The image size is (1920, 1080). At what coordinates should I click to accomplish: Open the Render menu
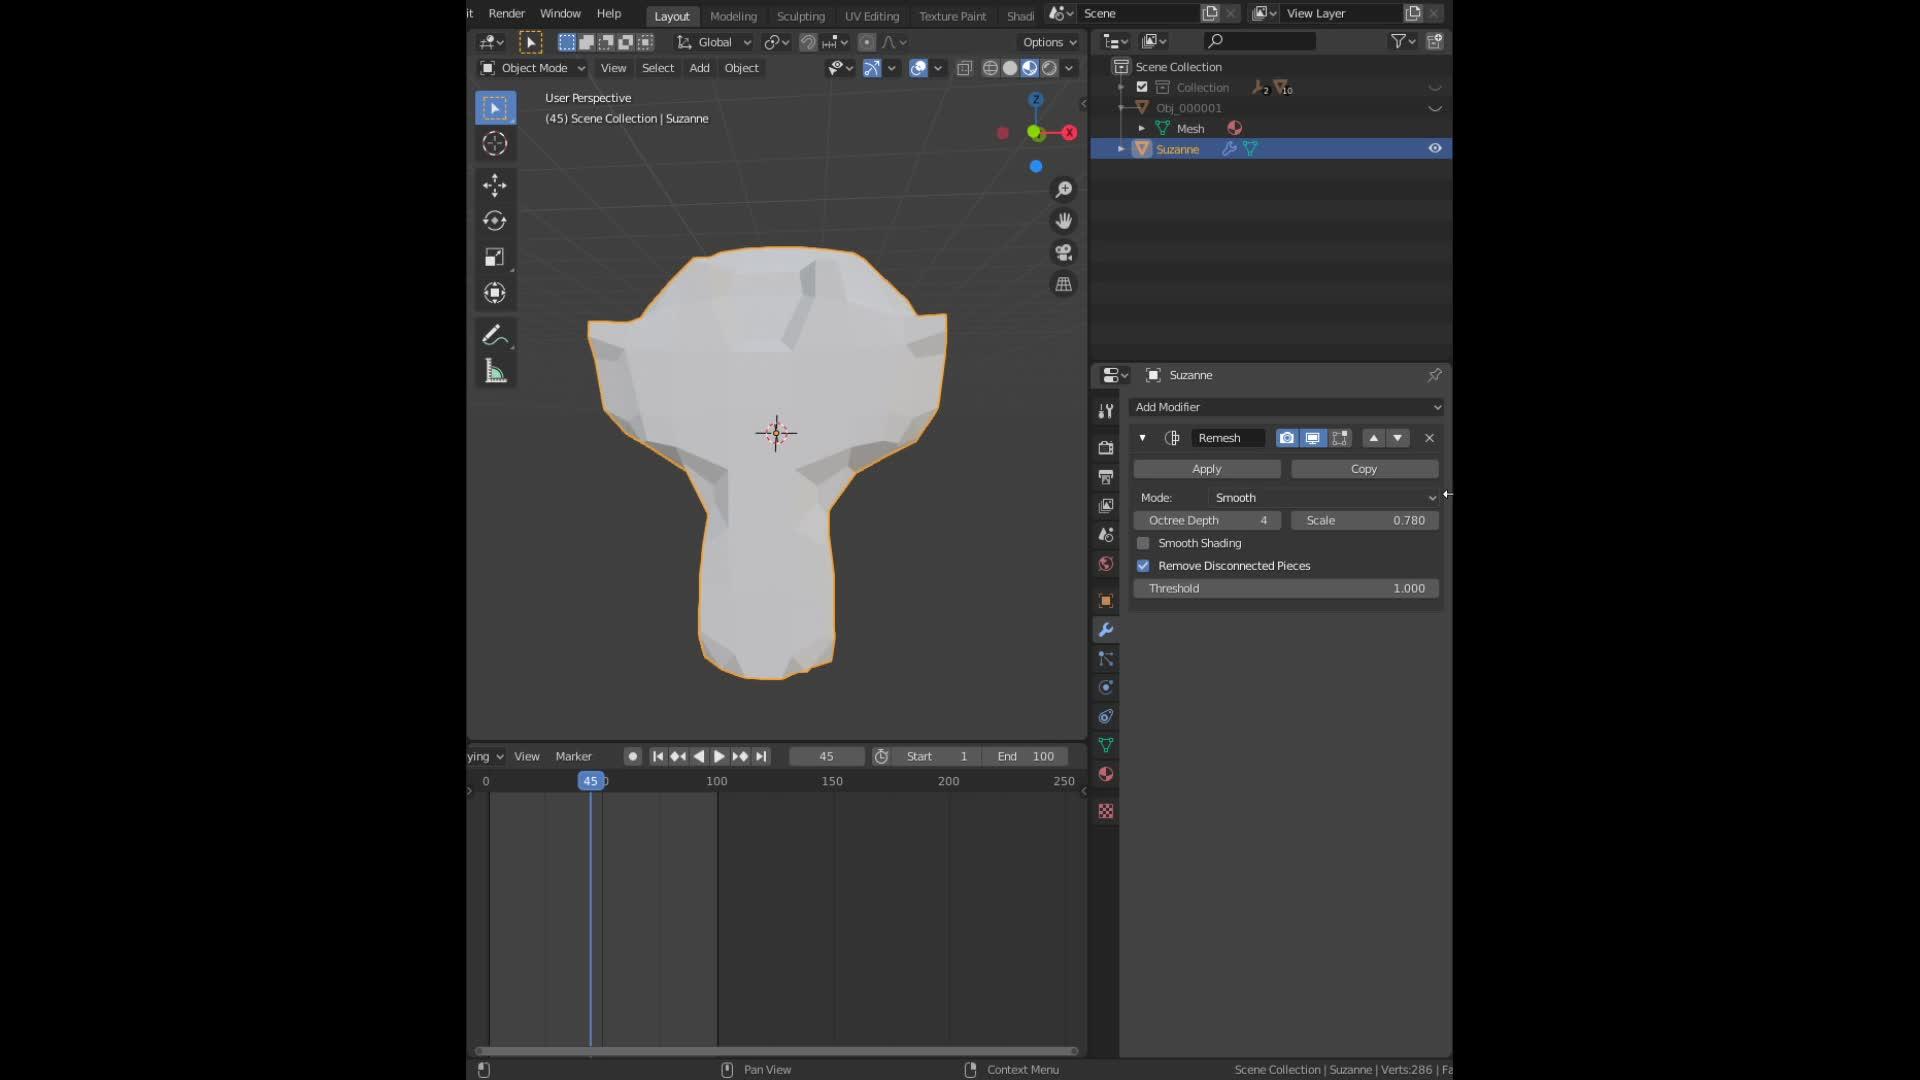click(506, 13)
